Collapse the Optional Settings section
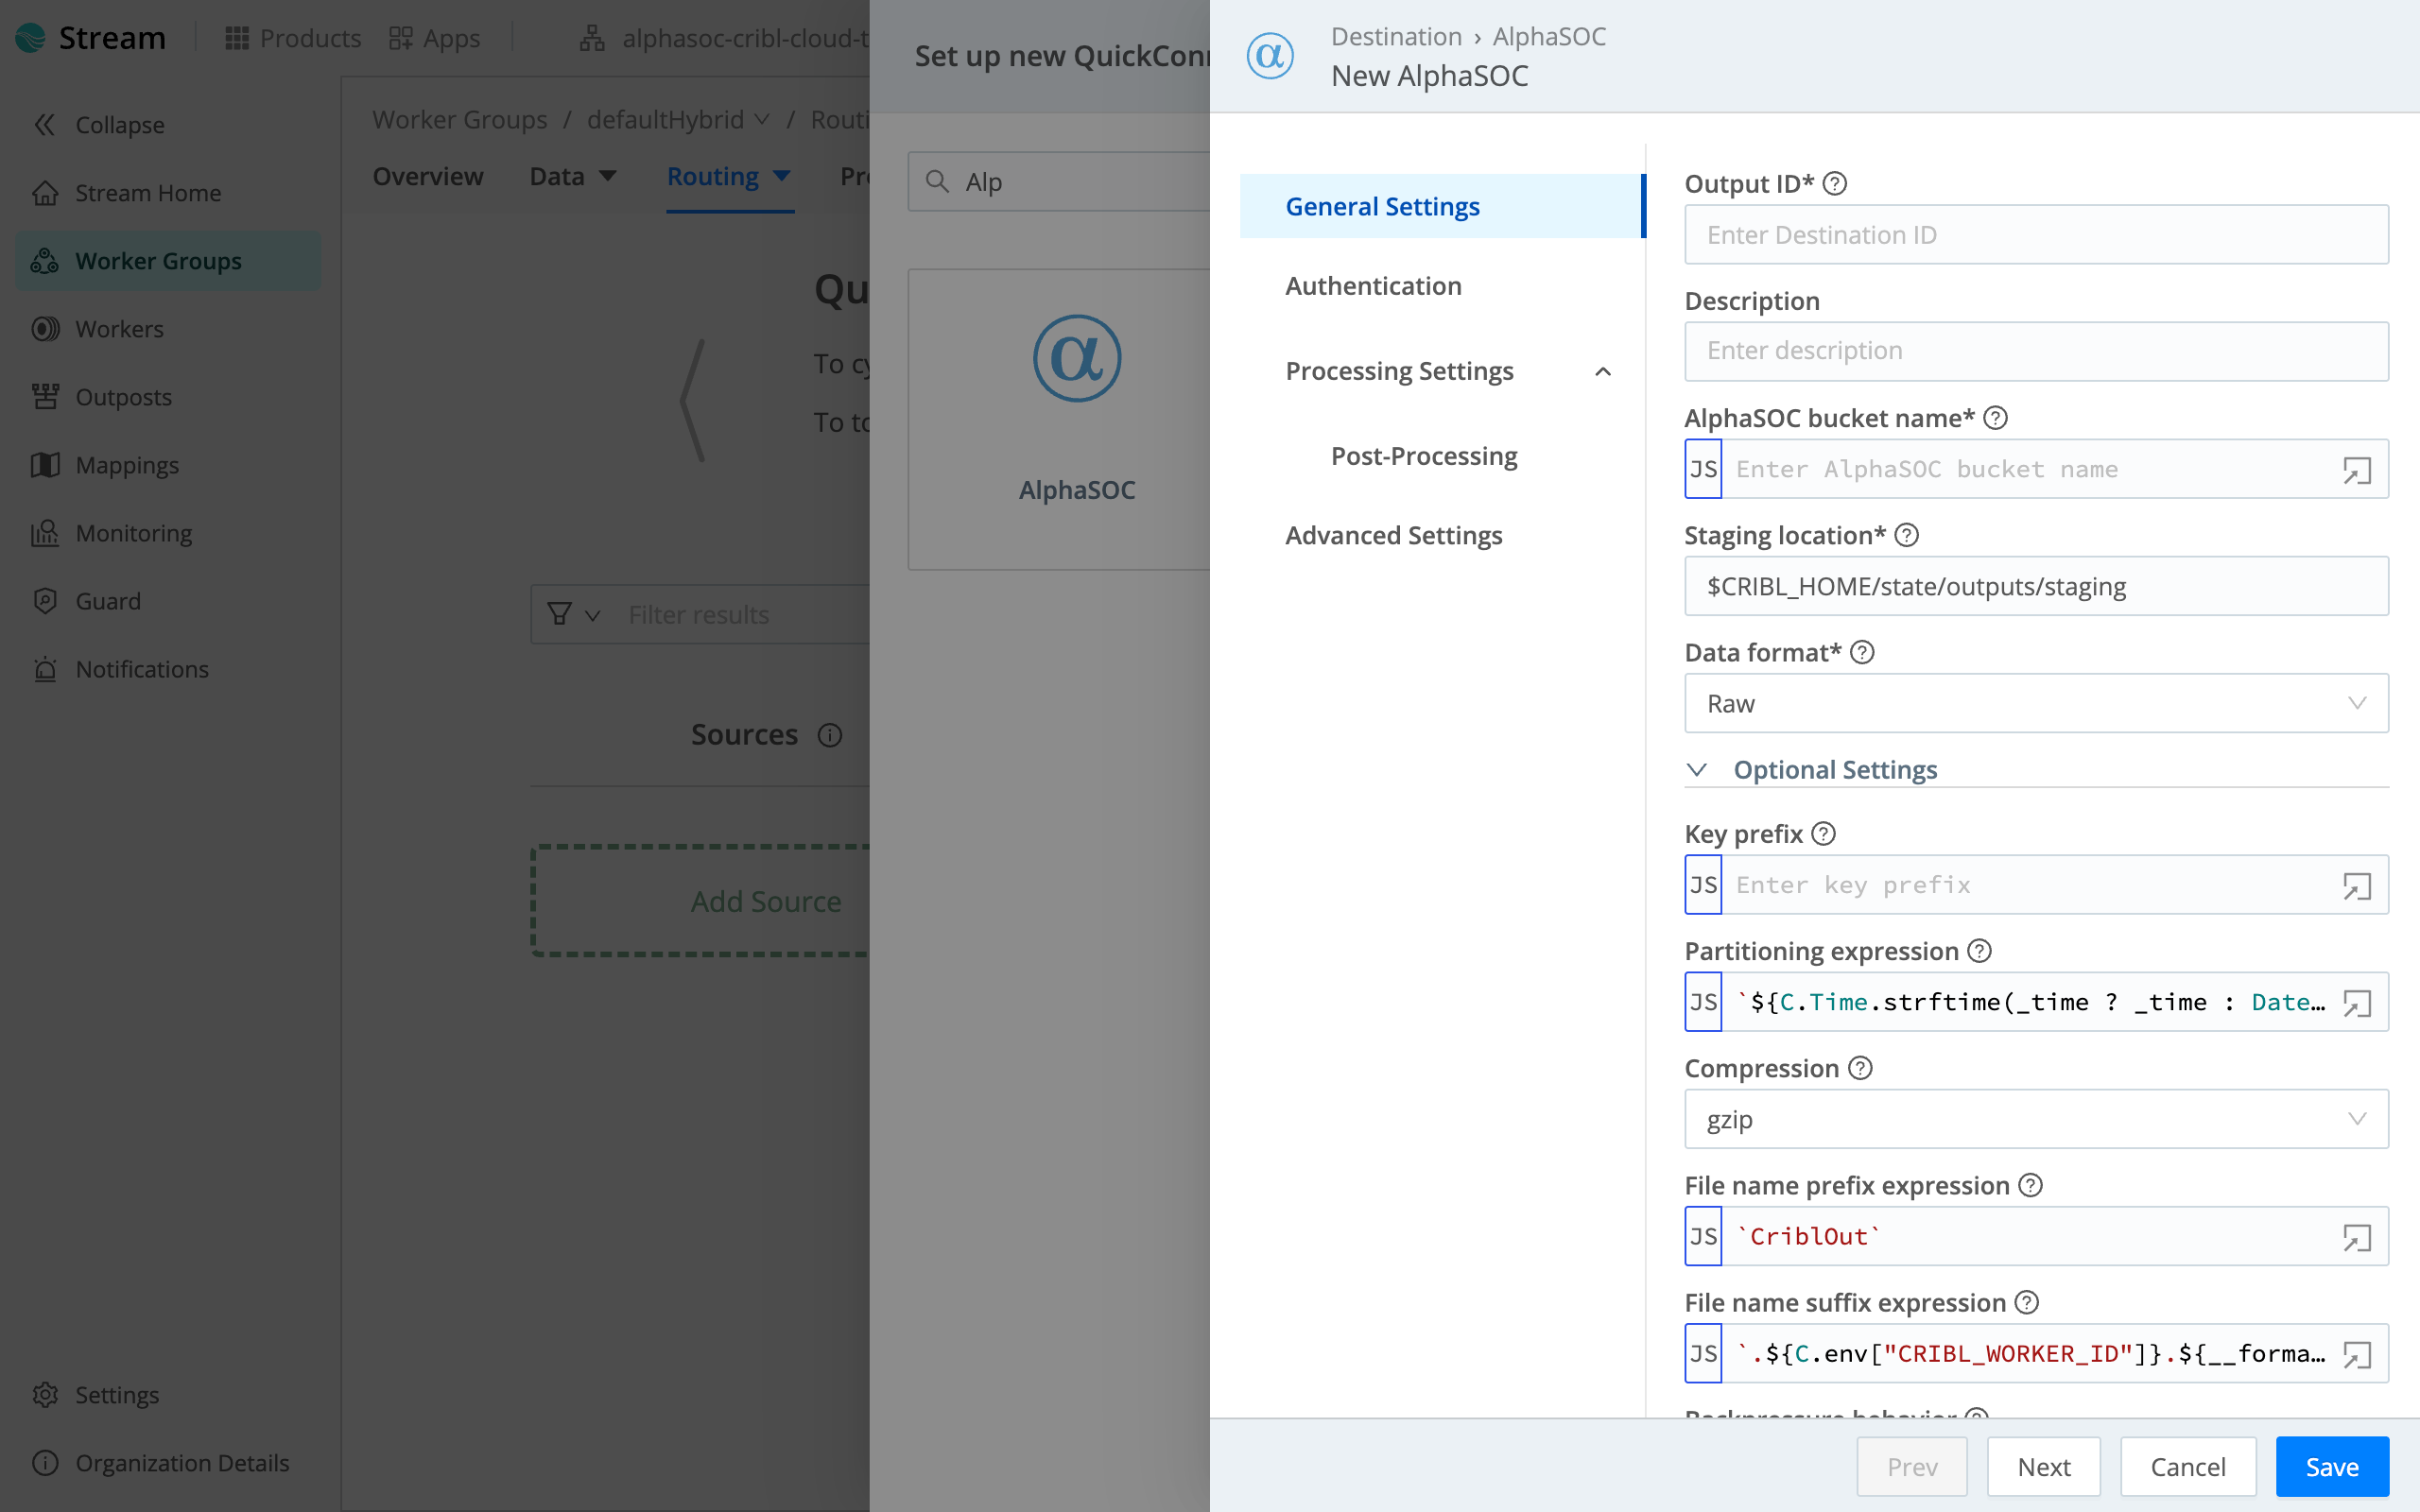 1697,769
